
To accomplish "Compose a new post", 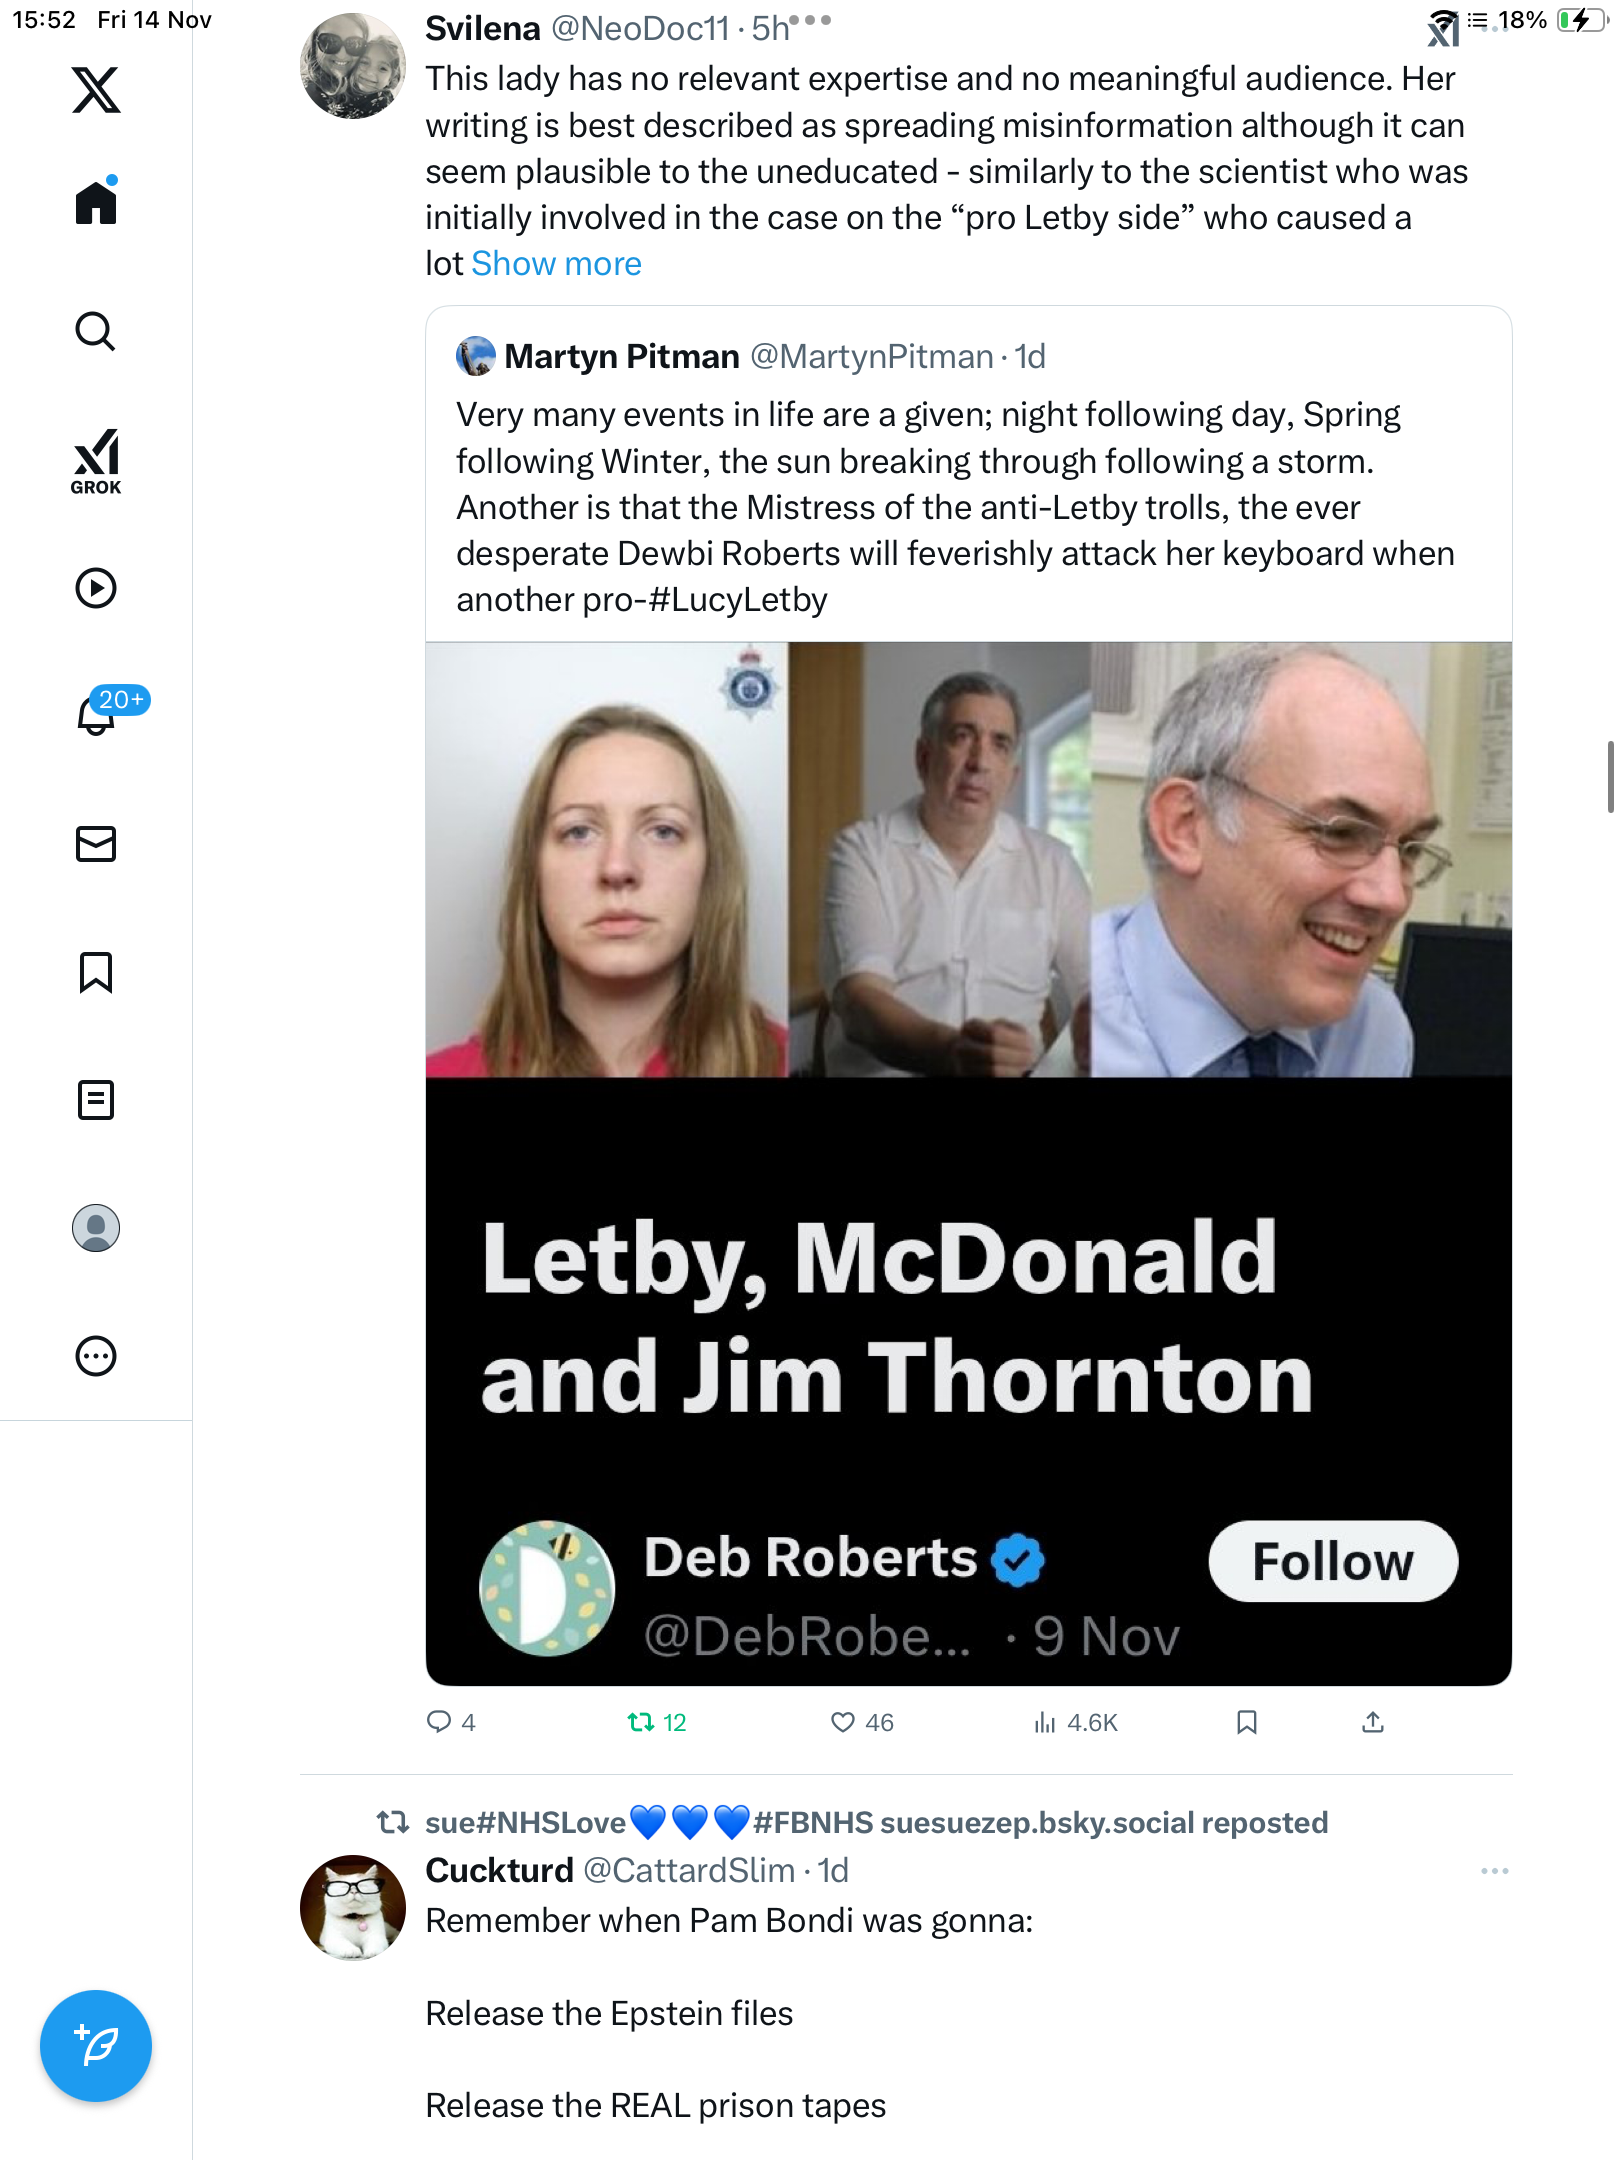I will pyautogui.click(x=96, y=2046).
